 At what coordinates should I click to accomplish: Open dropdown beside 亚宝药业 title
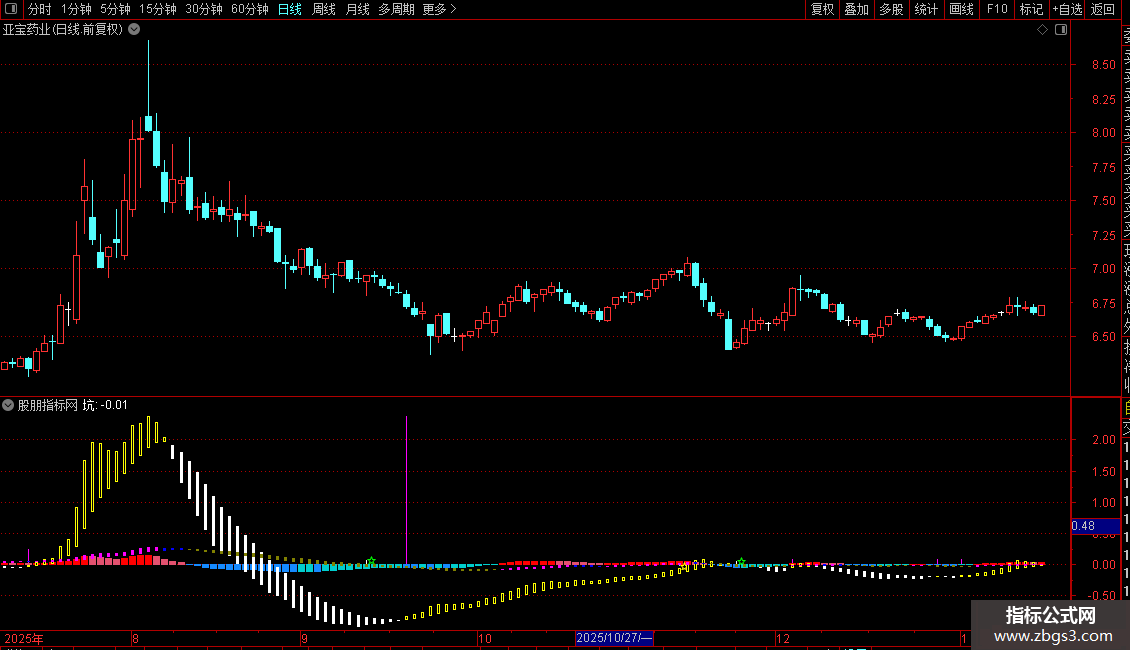[x=134, y=29]
